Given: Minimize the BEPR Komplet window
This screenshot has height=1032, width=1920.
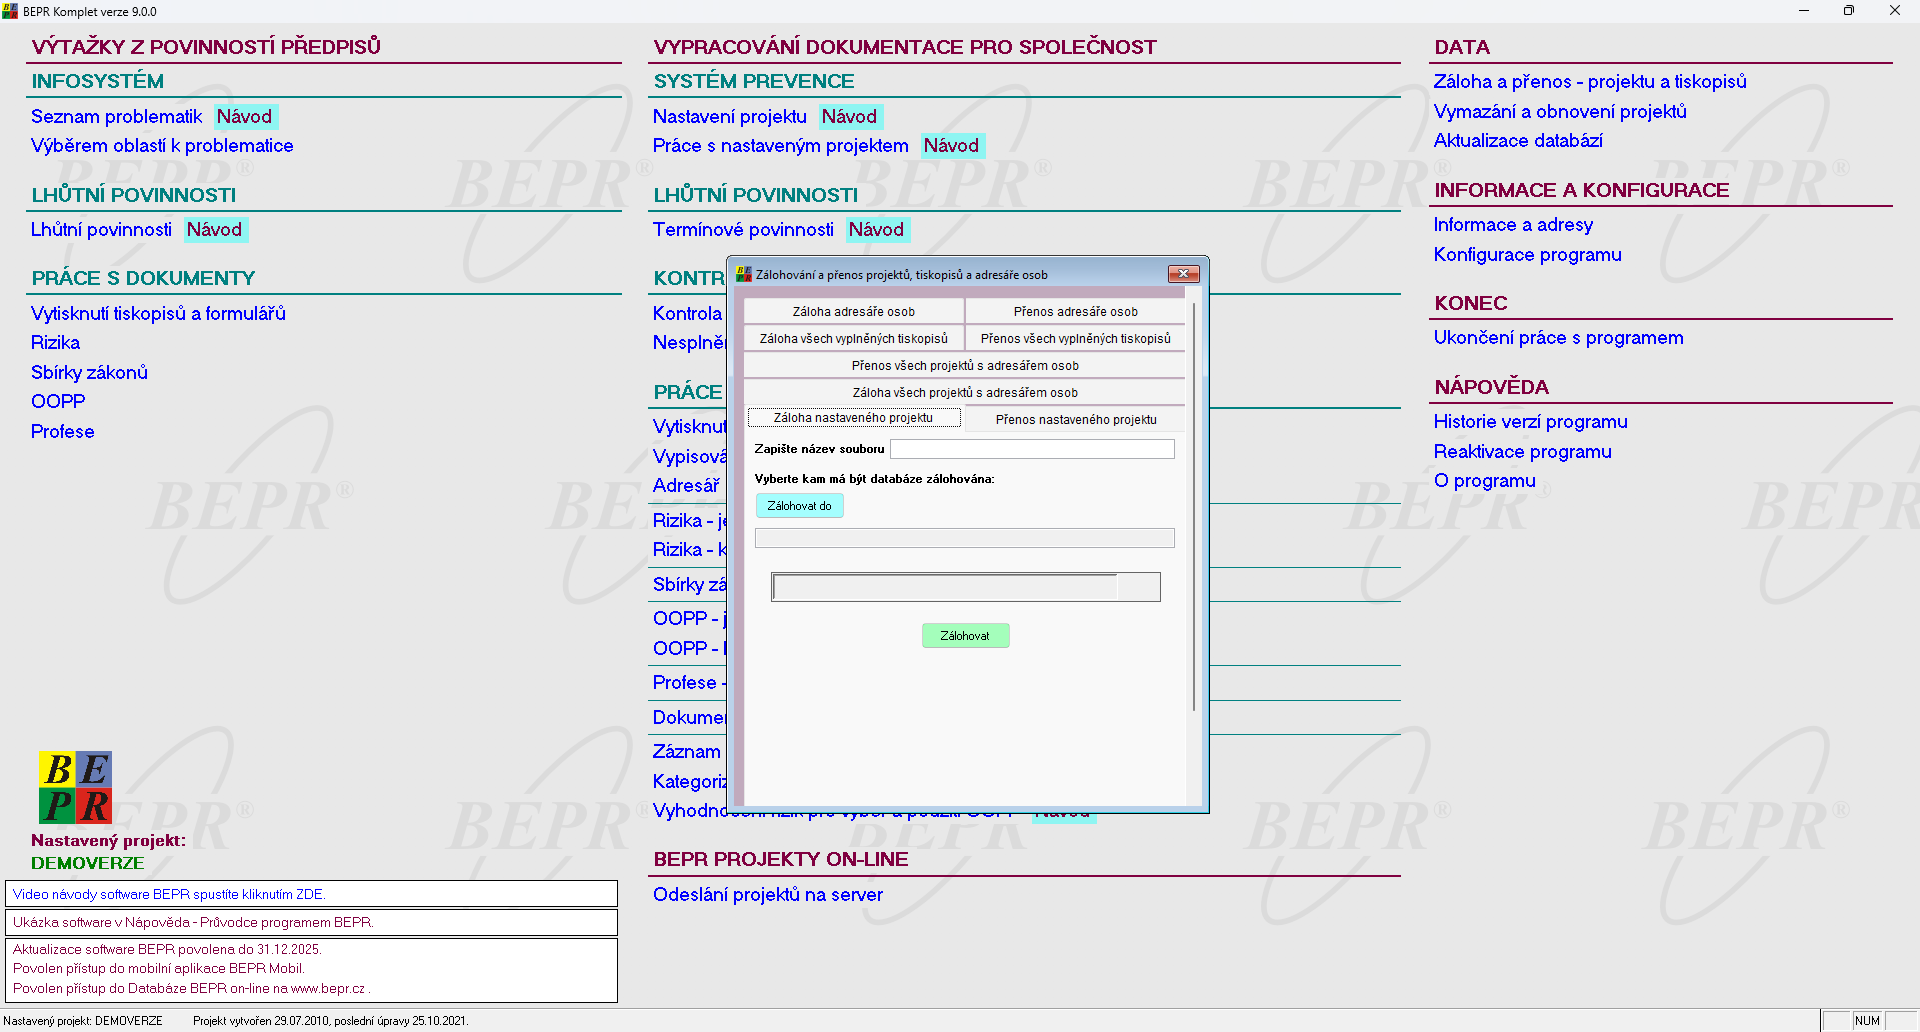Looking at the screenshot, I should click(x=1804, y=11).
